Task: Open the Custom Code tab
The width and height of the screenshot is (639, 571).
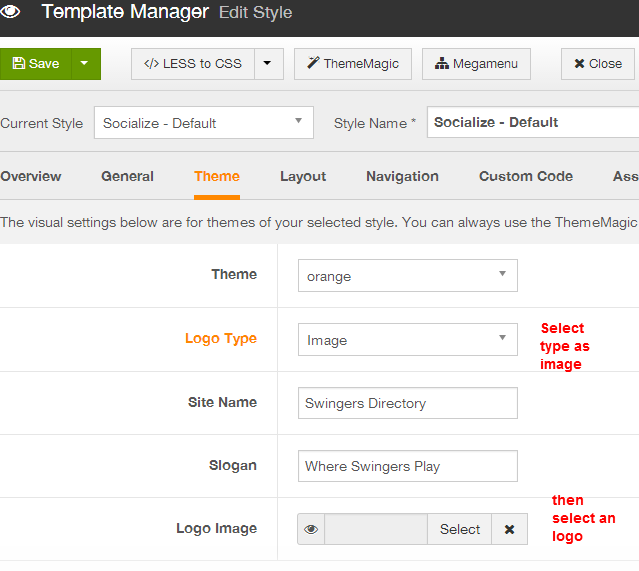Action: (526, 177)
